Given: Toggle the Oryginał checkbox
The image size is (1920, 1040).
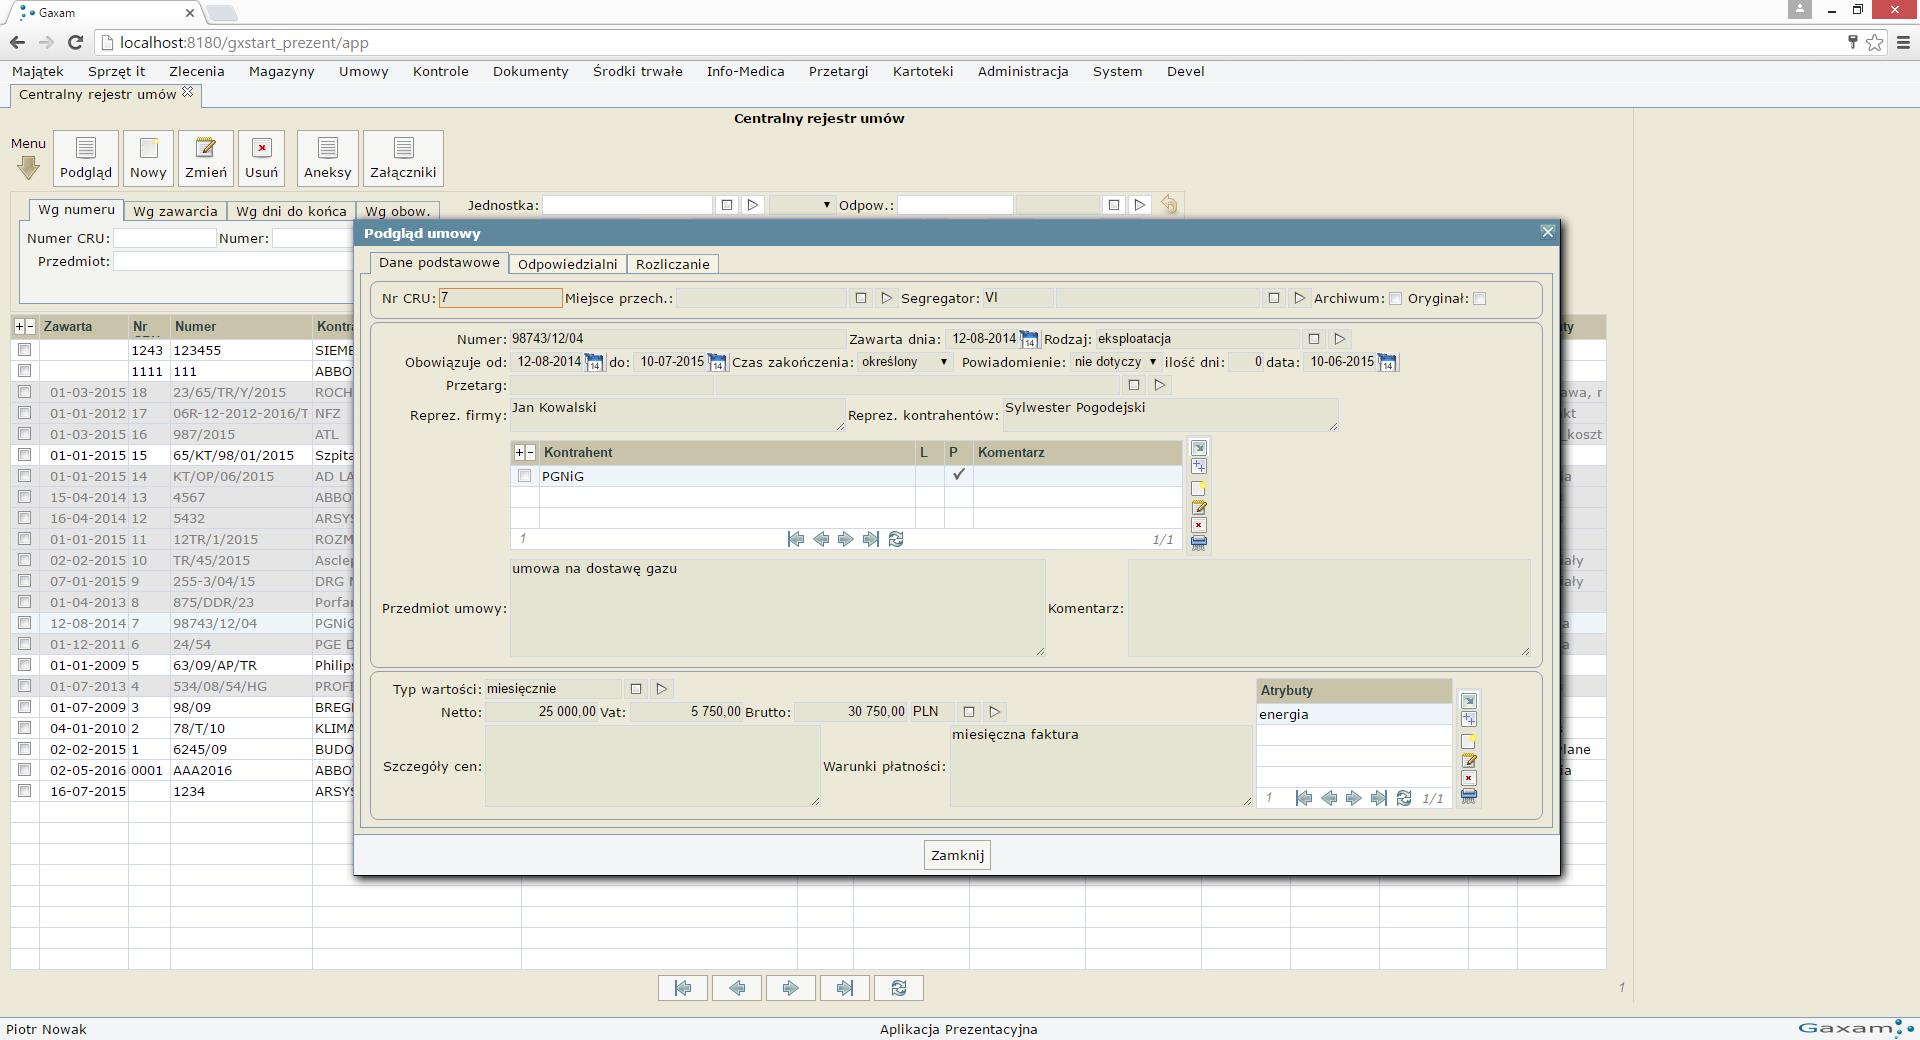Looking at the screenshot, I should (x=1480, y=299).
